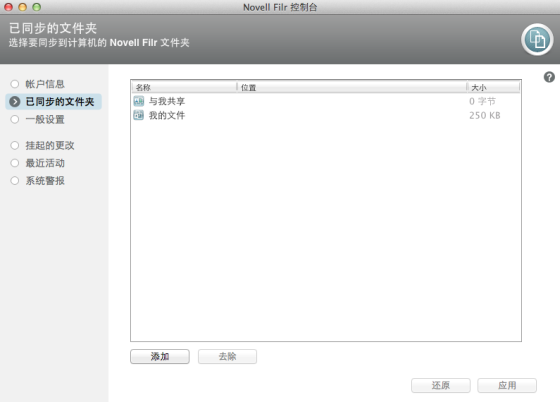Minimize the window with yellow button
This screenshot has width=560, height=402.
coord(22,7)
